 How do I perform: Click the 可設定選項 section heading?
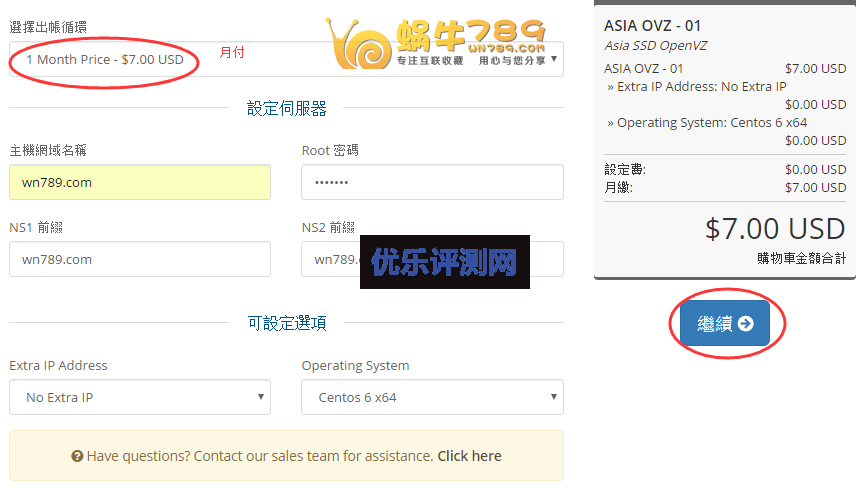286,323
